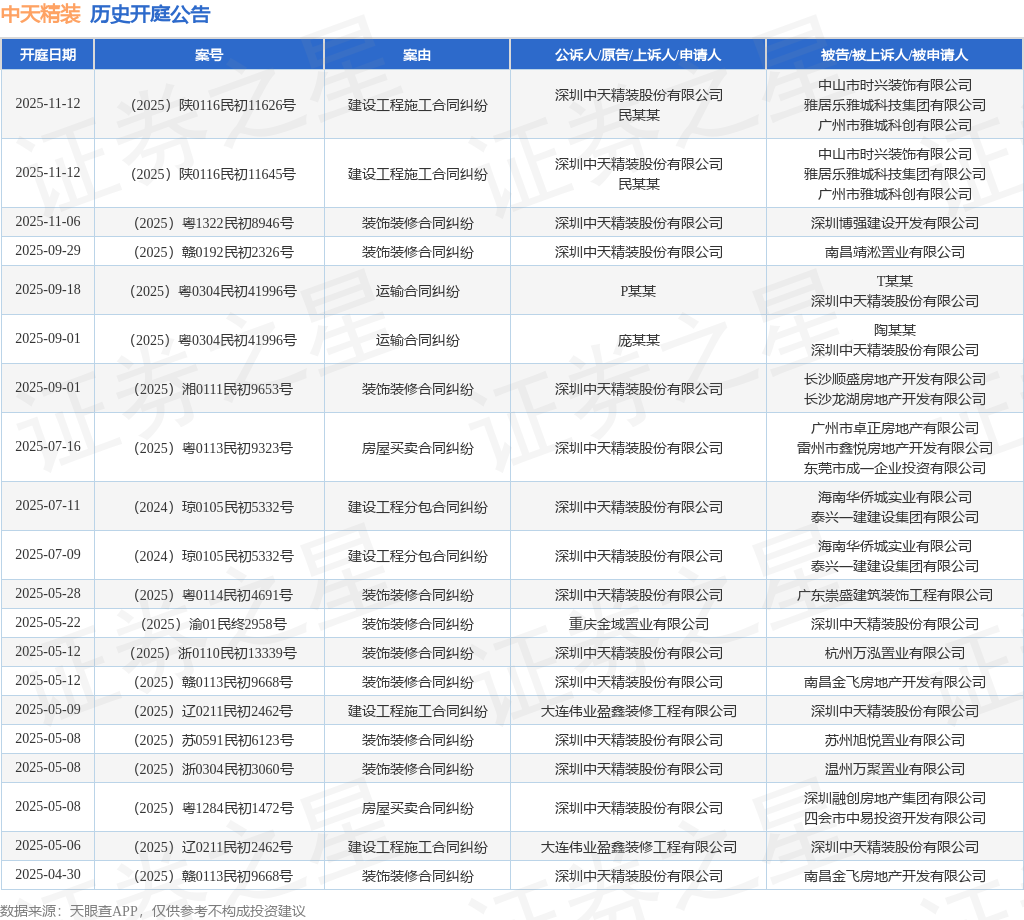Viewport: 1024px width, 920px height.
Task: Click date cell 2025-05-28
Action: pyautogui.click(x=48, y=594)
